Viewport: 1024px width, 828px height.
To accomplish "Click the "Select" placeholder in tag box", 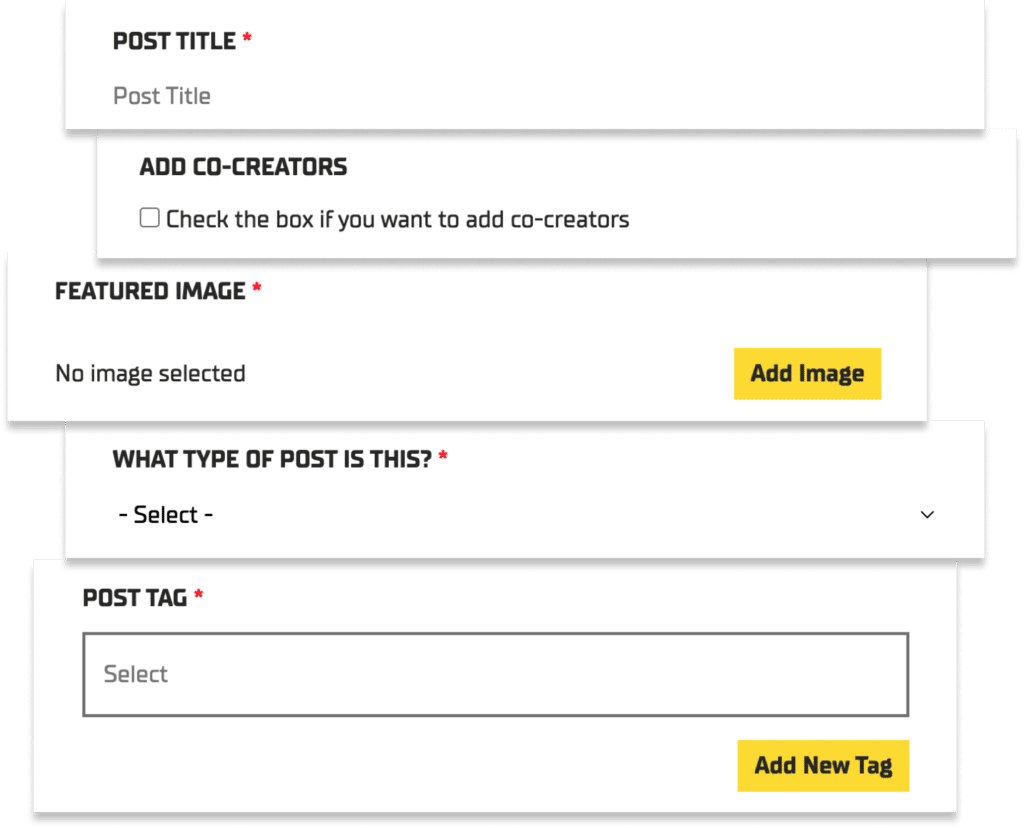I will click(136, 674).
